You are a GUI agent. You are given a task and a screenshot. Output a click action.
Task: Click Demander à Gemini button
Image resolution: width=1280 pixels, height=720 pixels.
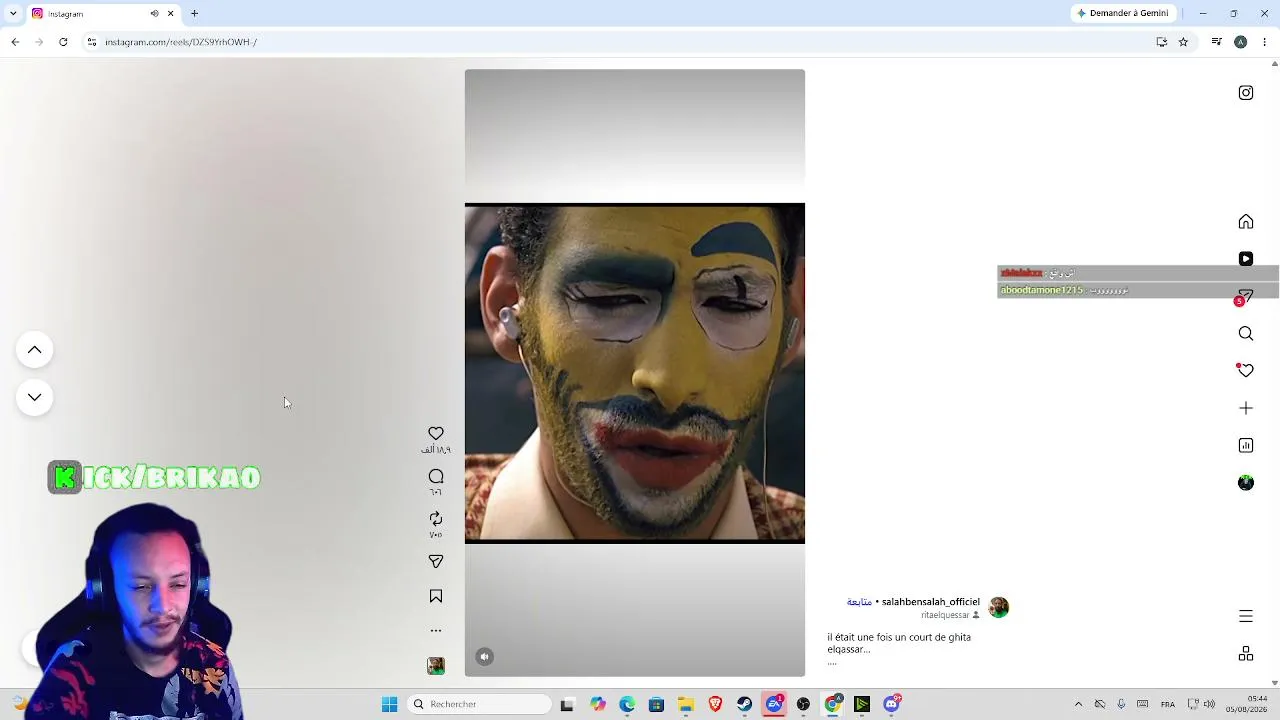click(1122, 13)
